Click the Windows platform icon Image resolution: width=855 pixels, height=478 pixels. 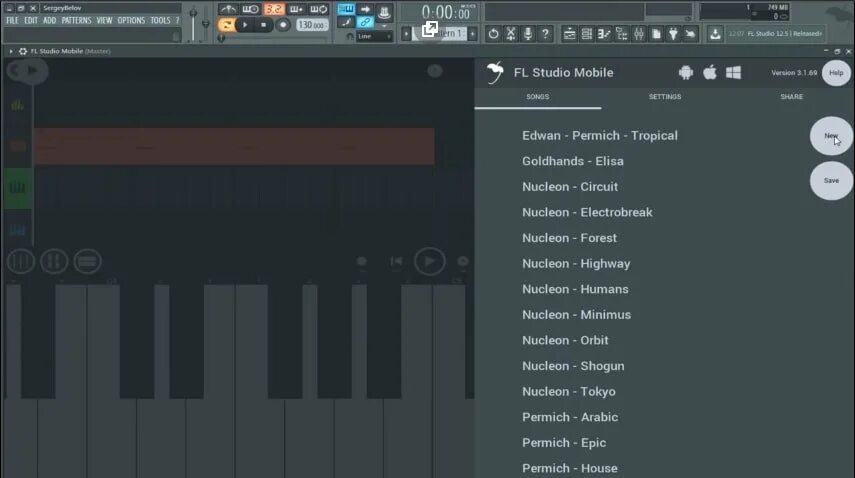pos(733,72)
